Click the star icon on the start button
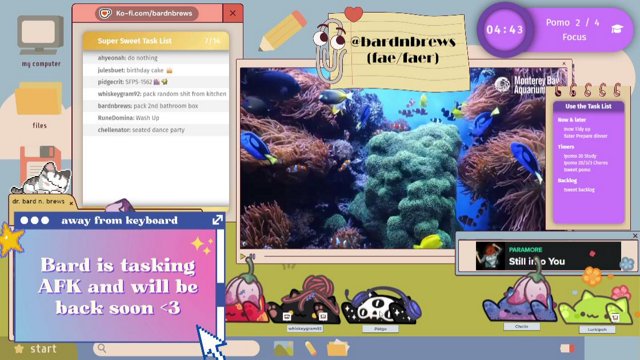 19,349
